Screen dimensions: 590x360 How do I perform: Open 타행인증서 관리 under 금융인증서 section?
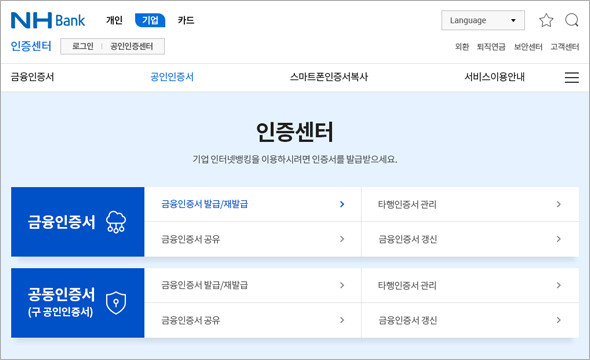coord(407,204)
